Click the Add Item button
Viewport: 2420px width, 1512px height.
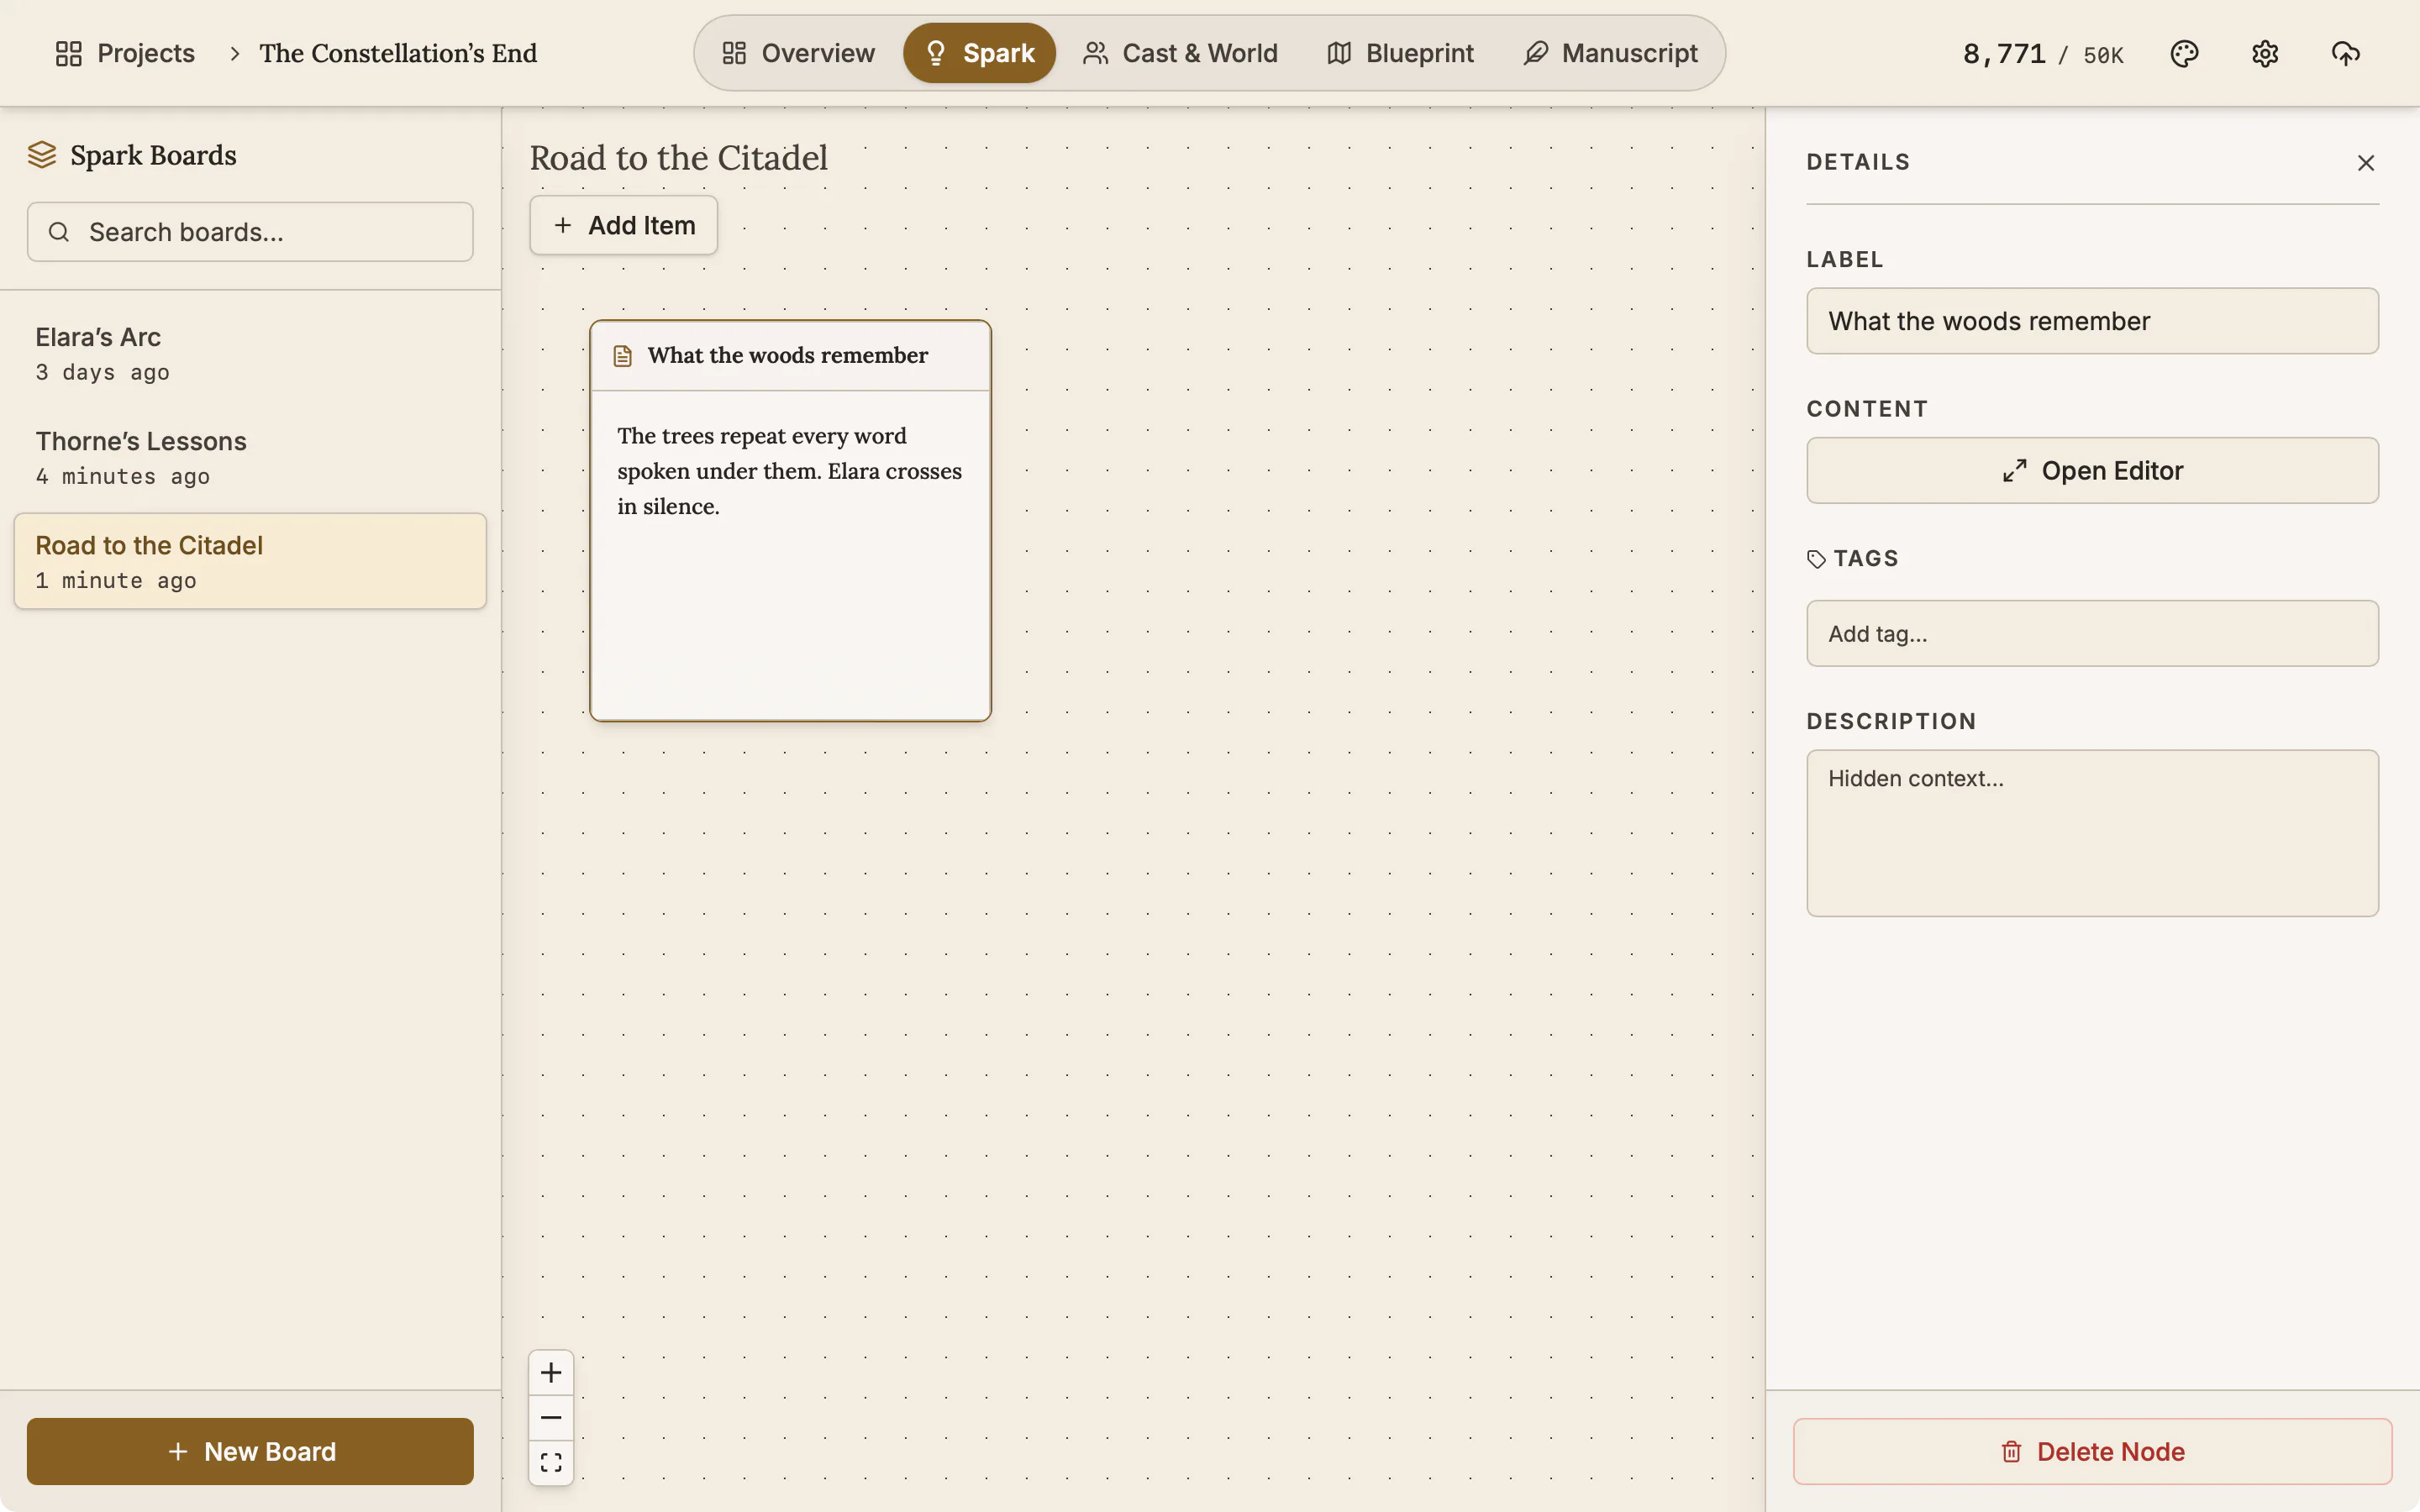[623, 225]
